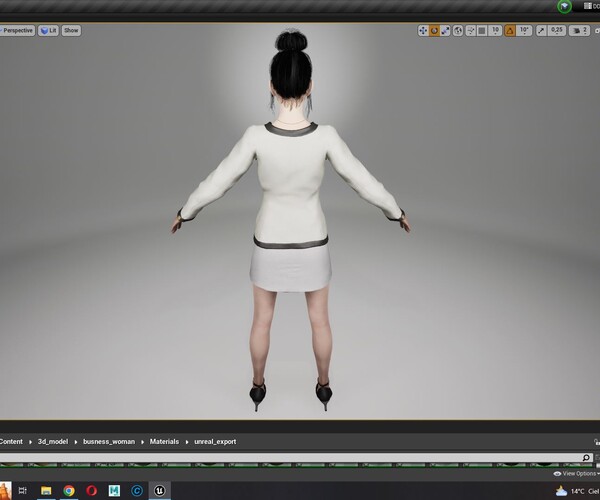Open Maya from taskbar
The image size is (600, 500).
pyautogui.click(x=114, y=490)
